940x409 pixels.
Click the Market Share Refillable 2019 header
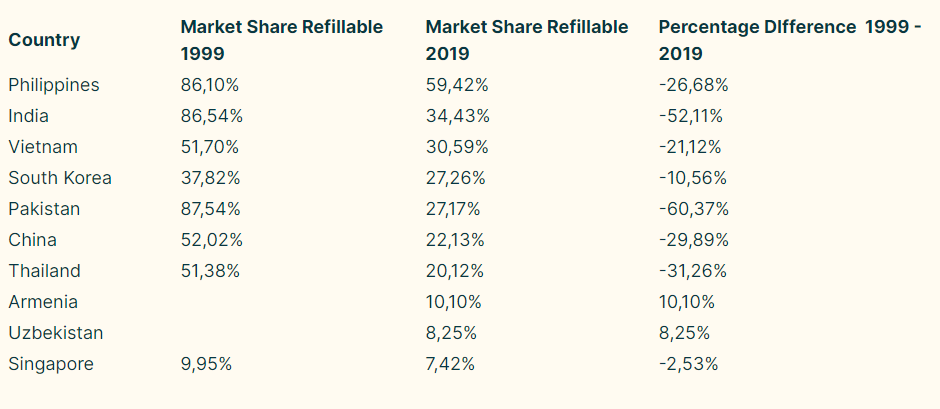[x=527, y=40]
